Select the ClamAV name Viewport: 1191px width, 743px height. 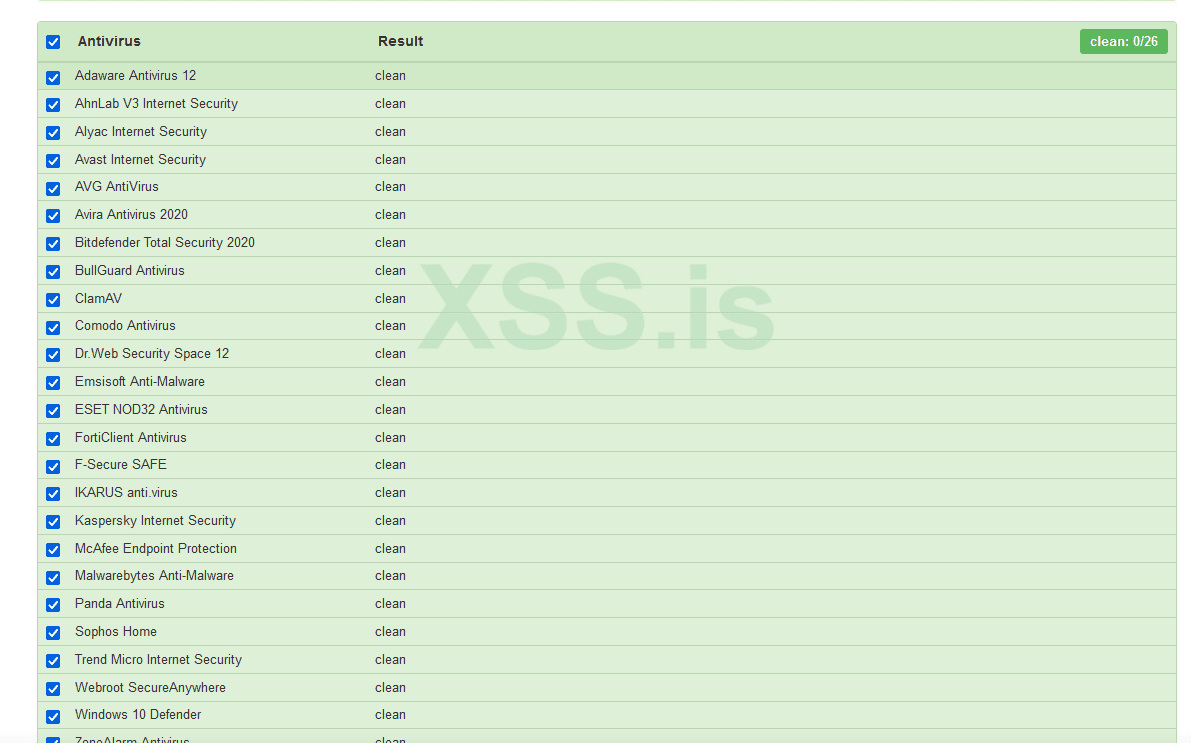point(98,299)
